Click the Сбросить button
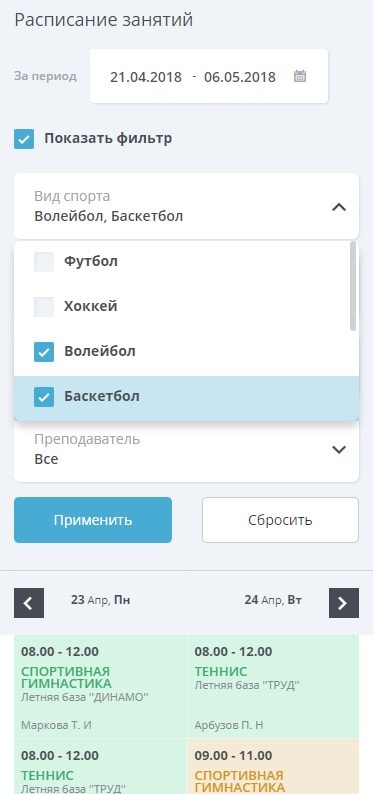Screen dimensions: 373x794 tap(280, 520)
